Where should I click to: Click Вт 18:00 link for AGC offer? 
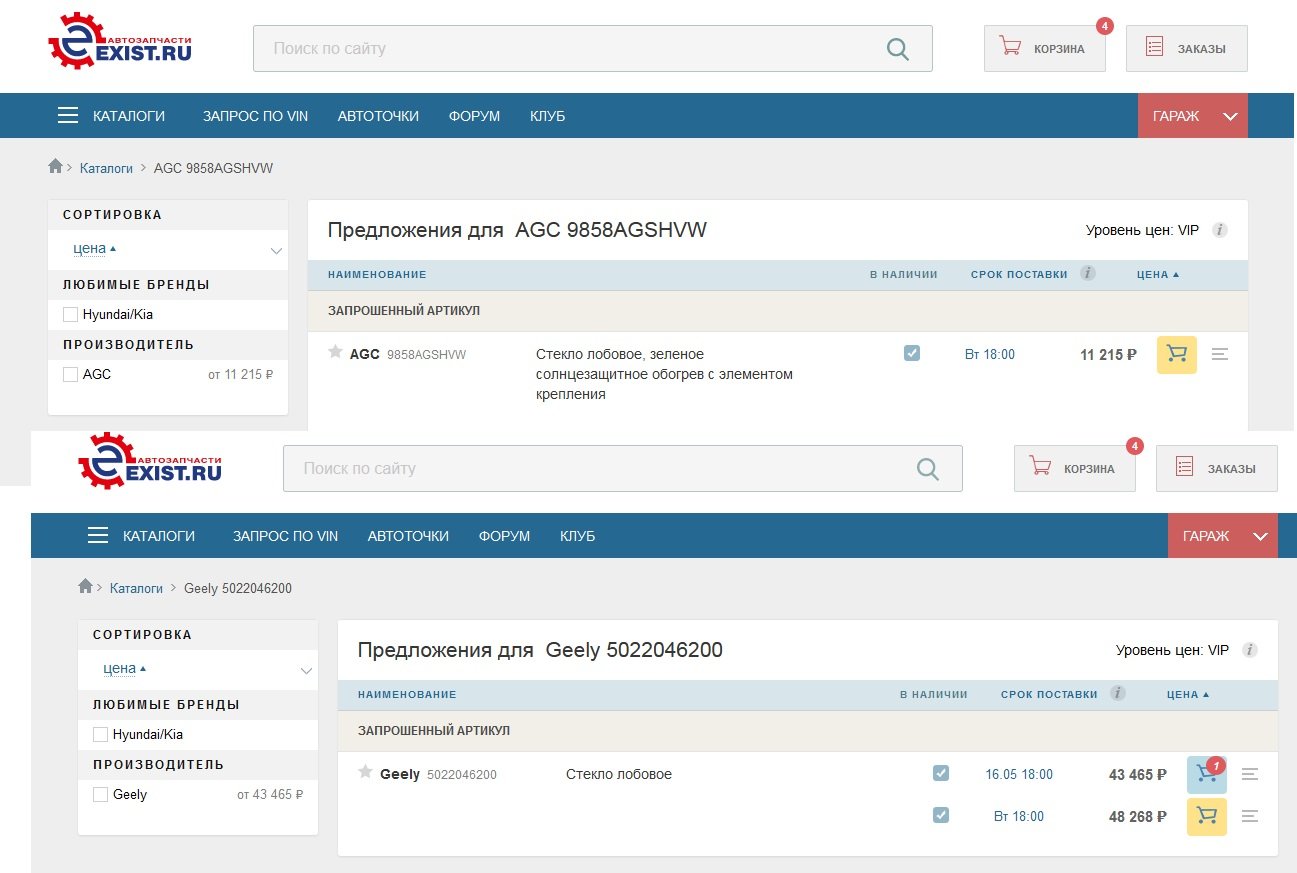coord(990,354)
